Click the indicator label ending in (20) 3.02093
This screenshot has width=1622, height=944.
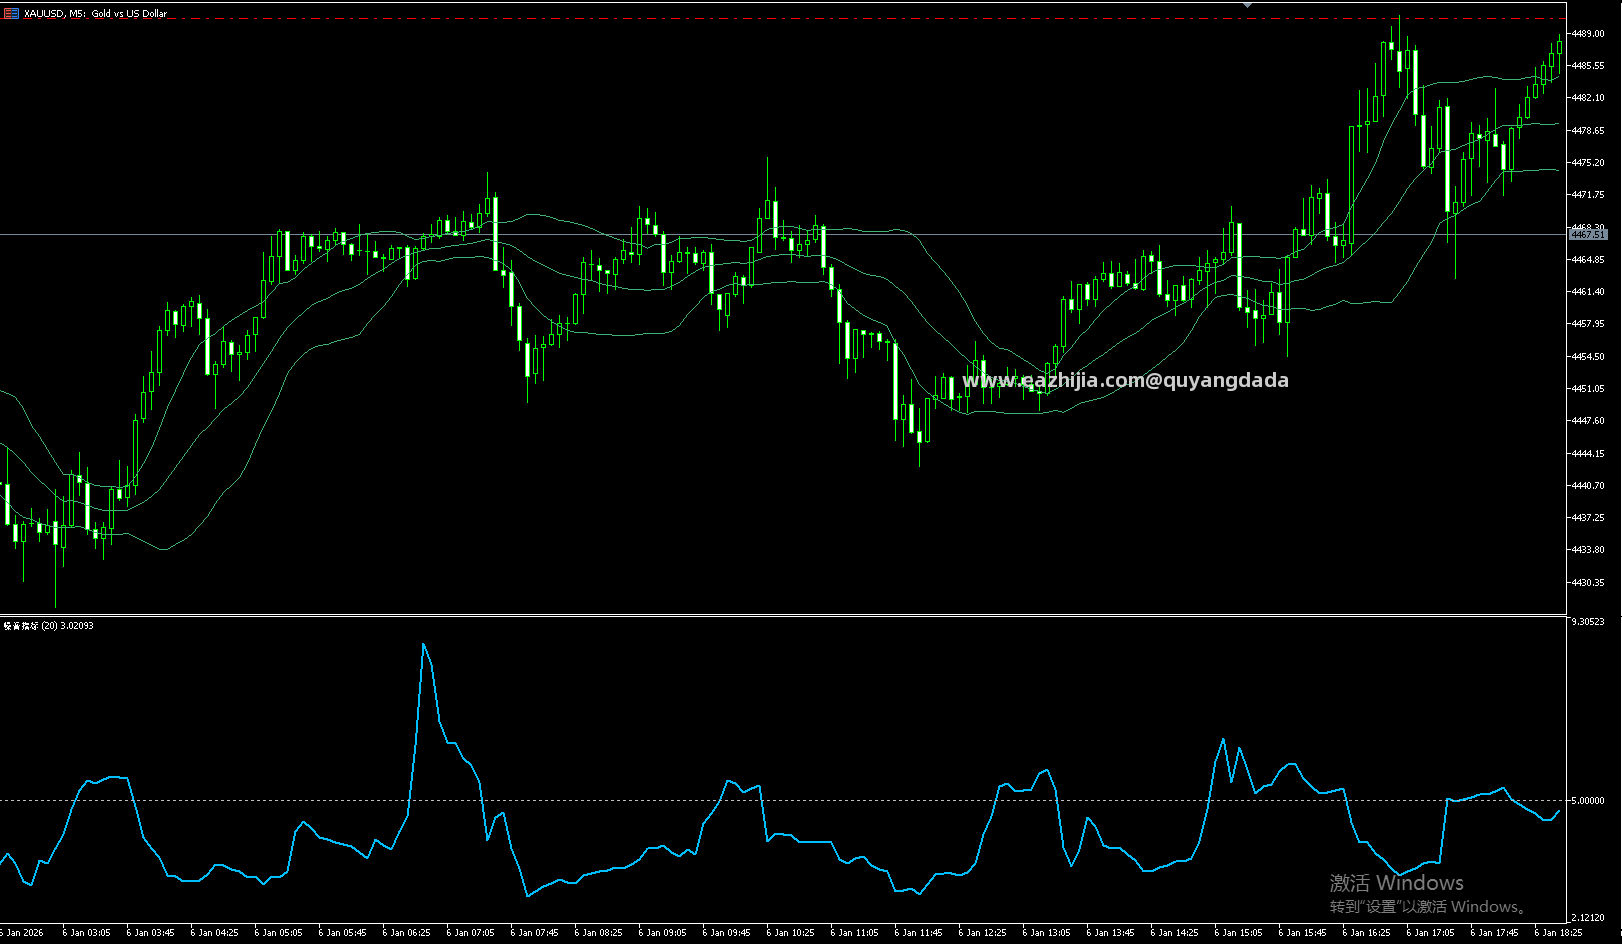pos(49,626)
